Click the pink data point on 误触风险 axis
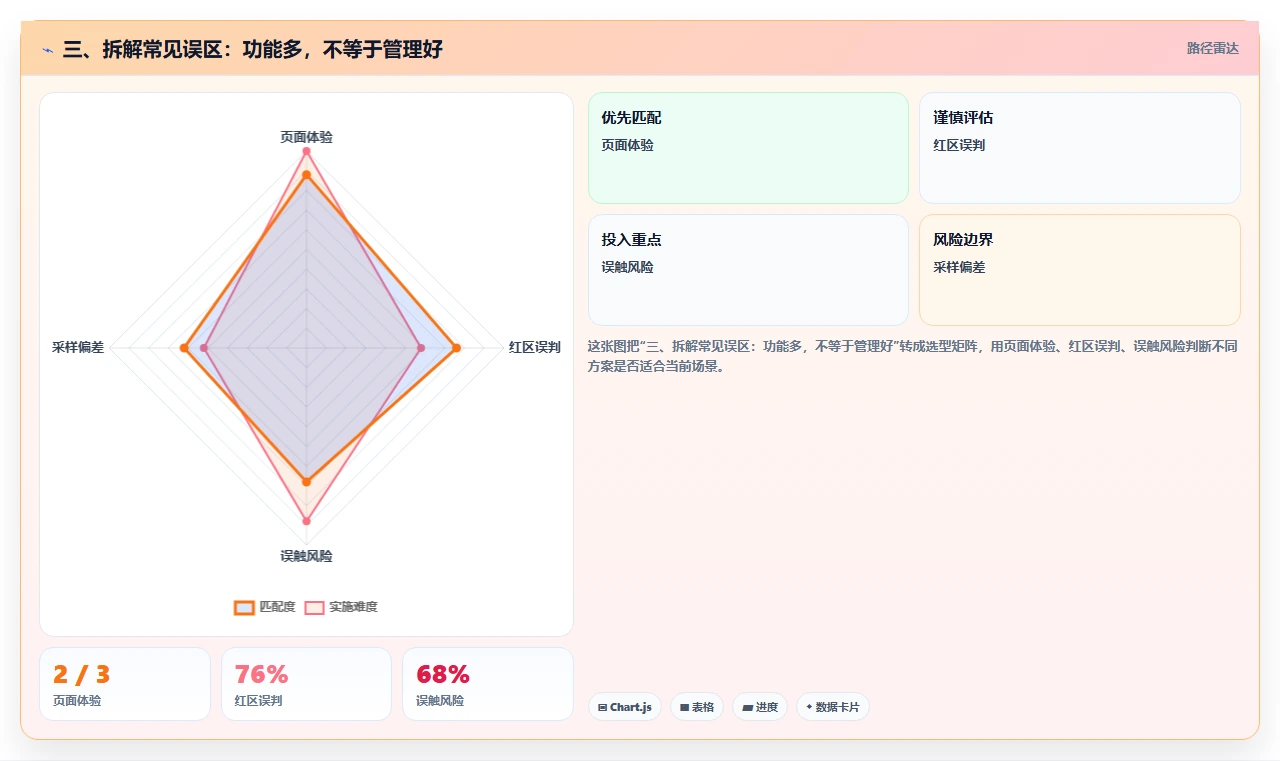The height and width of the screenshot is (761, 1280). click(x=306, y=521)
